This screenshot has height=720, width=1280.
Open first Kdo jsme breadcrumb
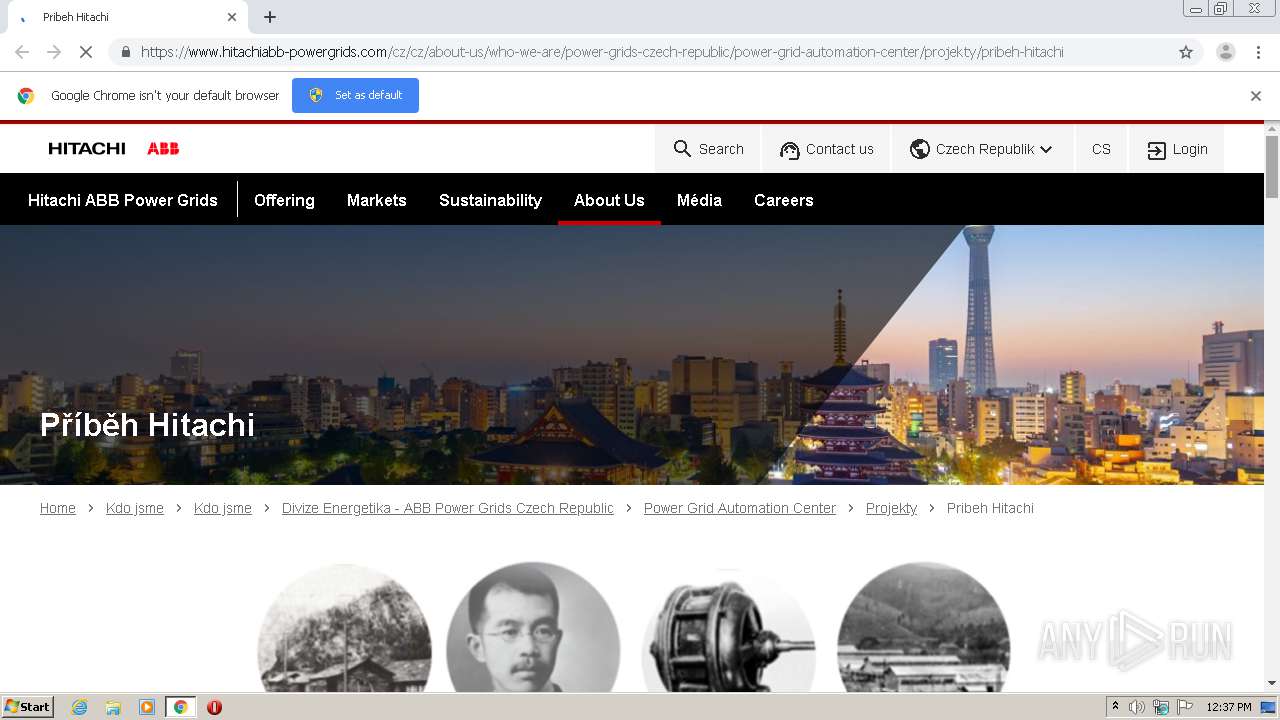click(135, 508)
